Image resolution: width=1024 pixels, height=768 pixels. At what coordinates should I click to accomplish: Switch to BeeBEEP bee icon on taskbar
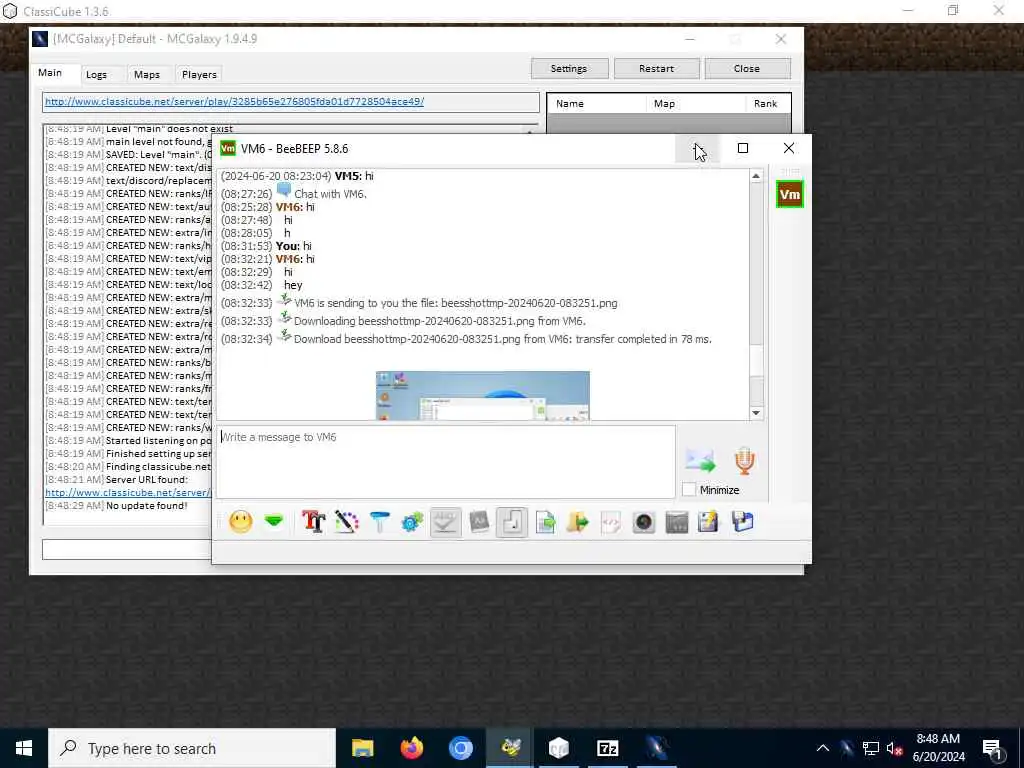(x=510, y=748)
